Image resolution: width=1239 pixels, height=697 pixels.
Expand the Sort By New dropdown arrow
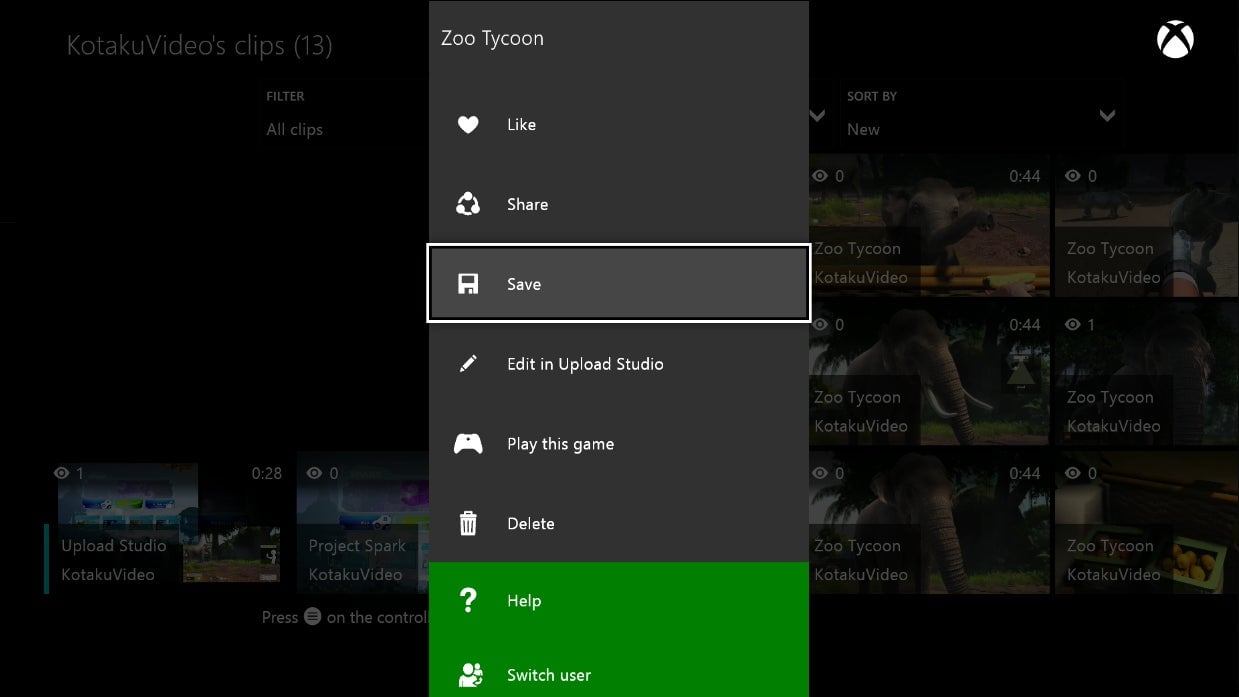coord(1107,116)
